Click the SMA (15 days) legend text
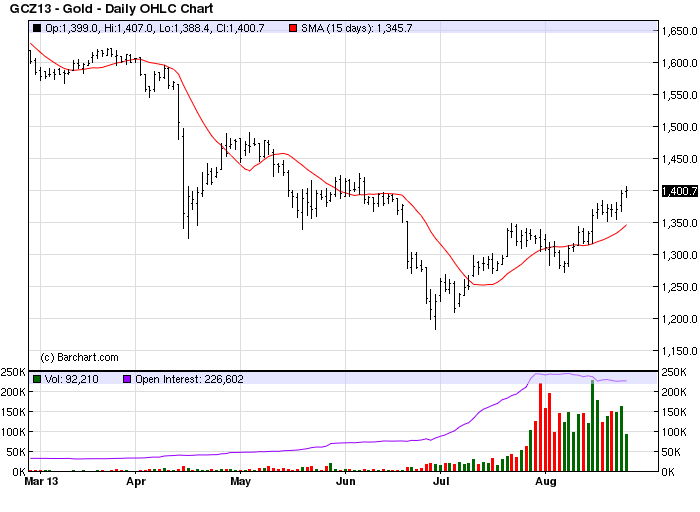The image size is (700, 512). [x=356, y=28]
